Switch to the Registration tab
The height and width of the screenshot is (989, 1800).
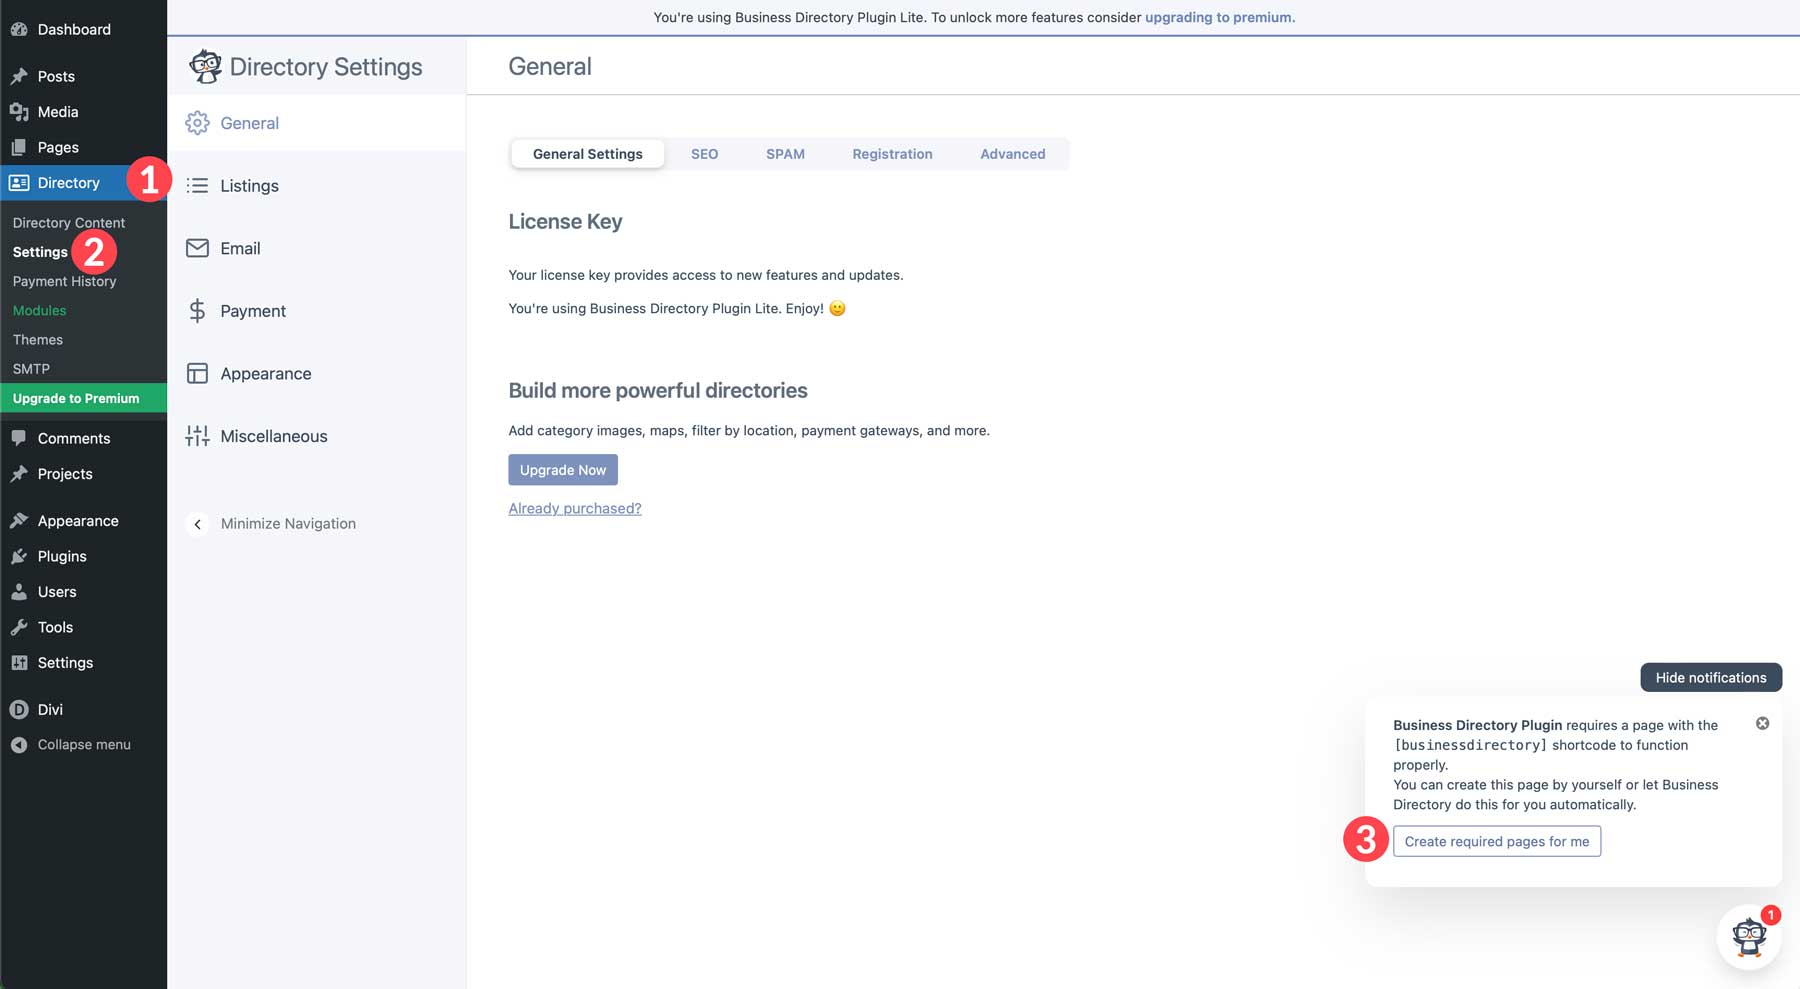891,153
